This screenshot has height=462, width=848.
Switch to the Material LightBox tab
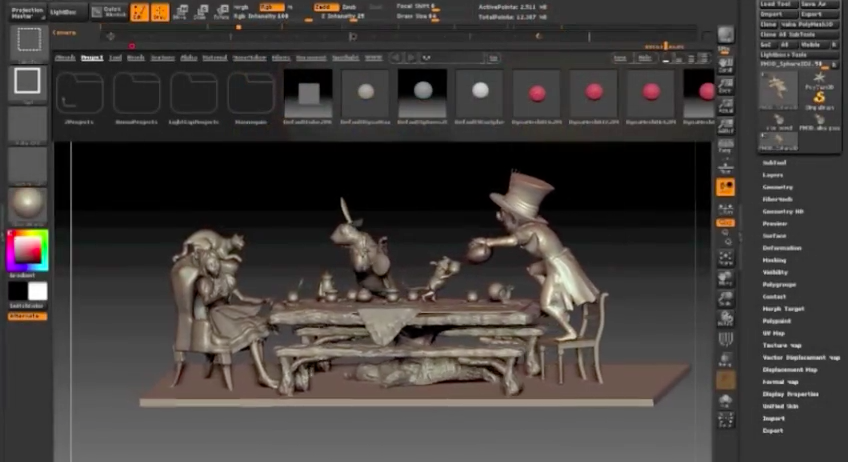(215, 57)
